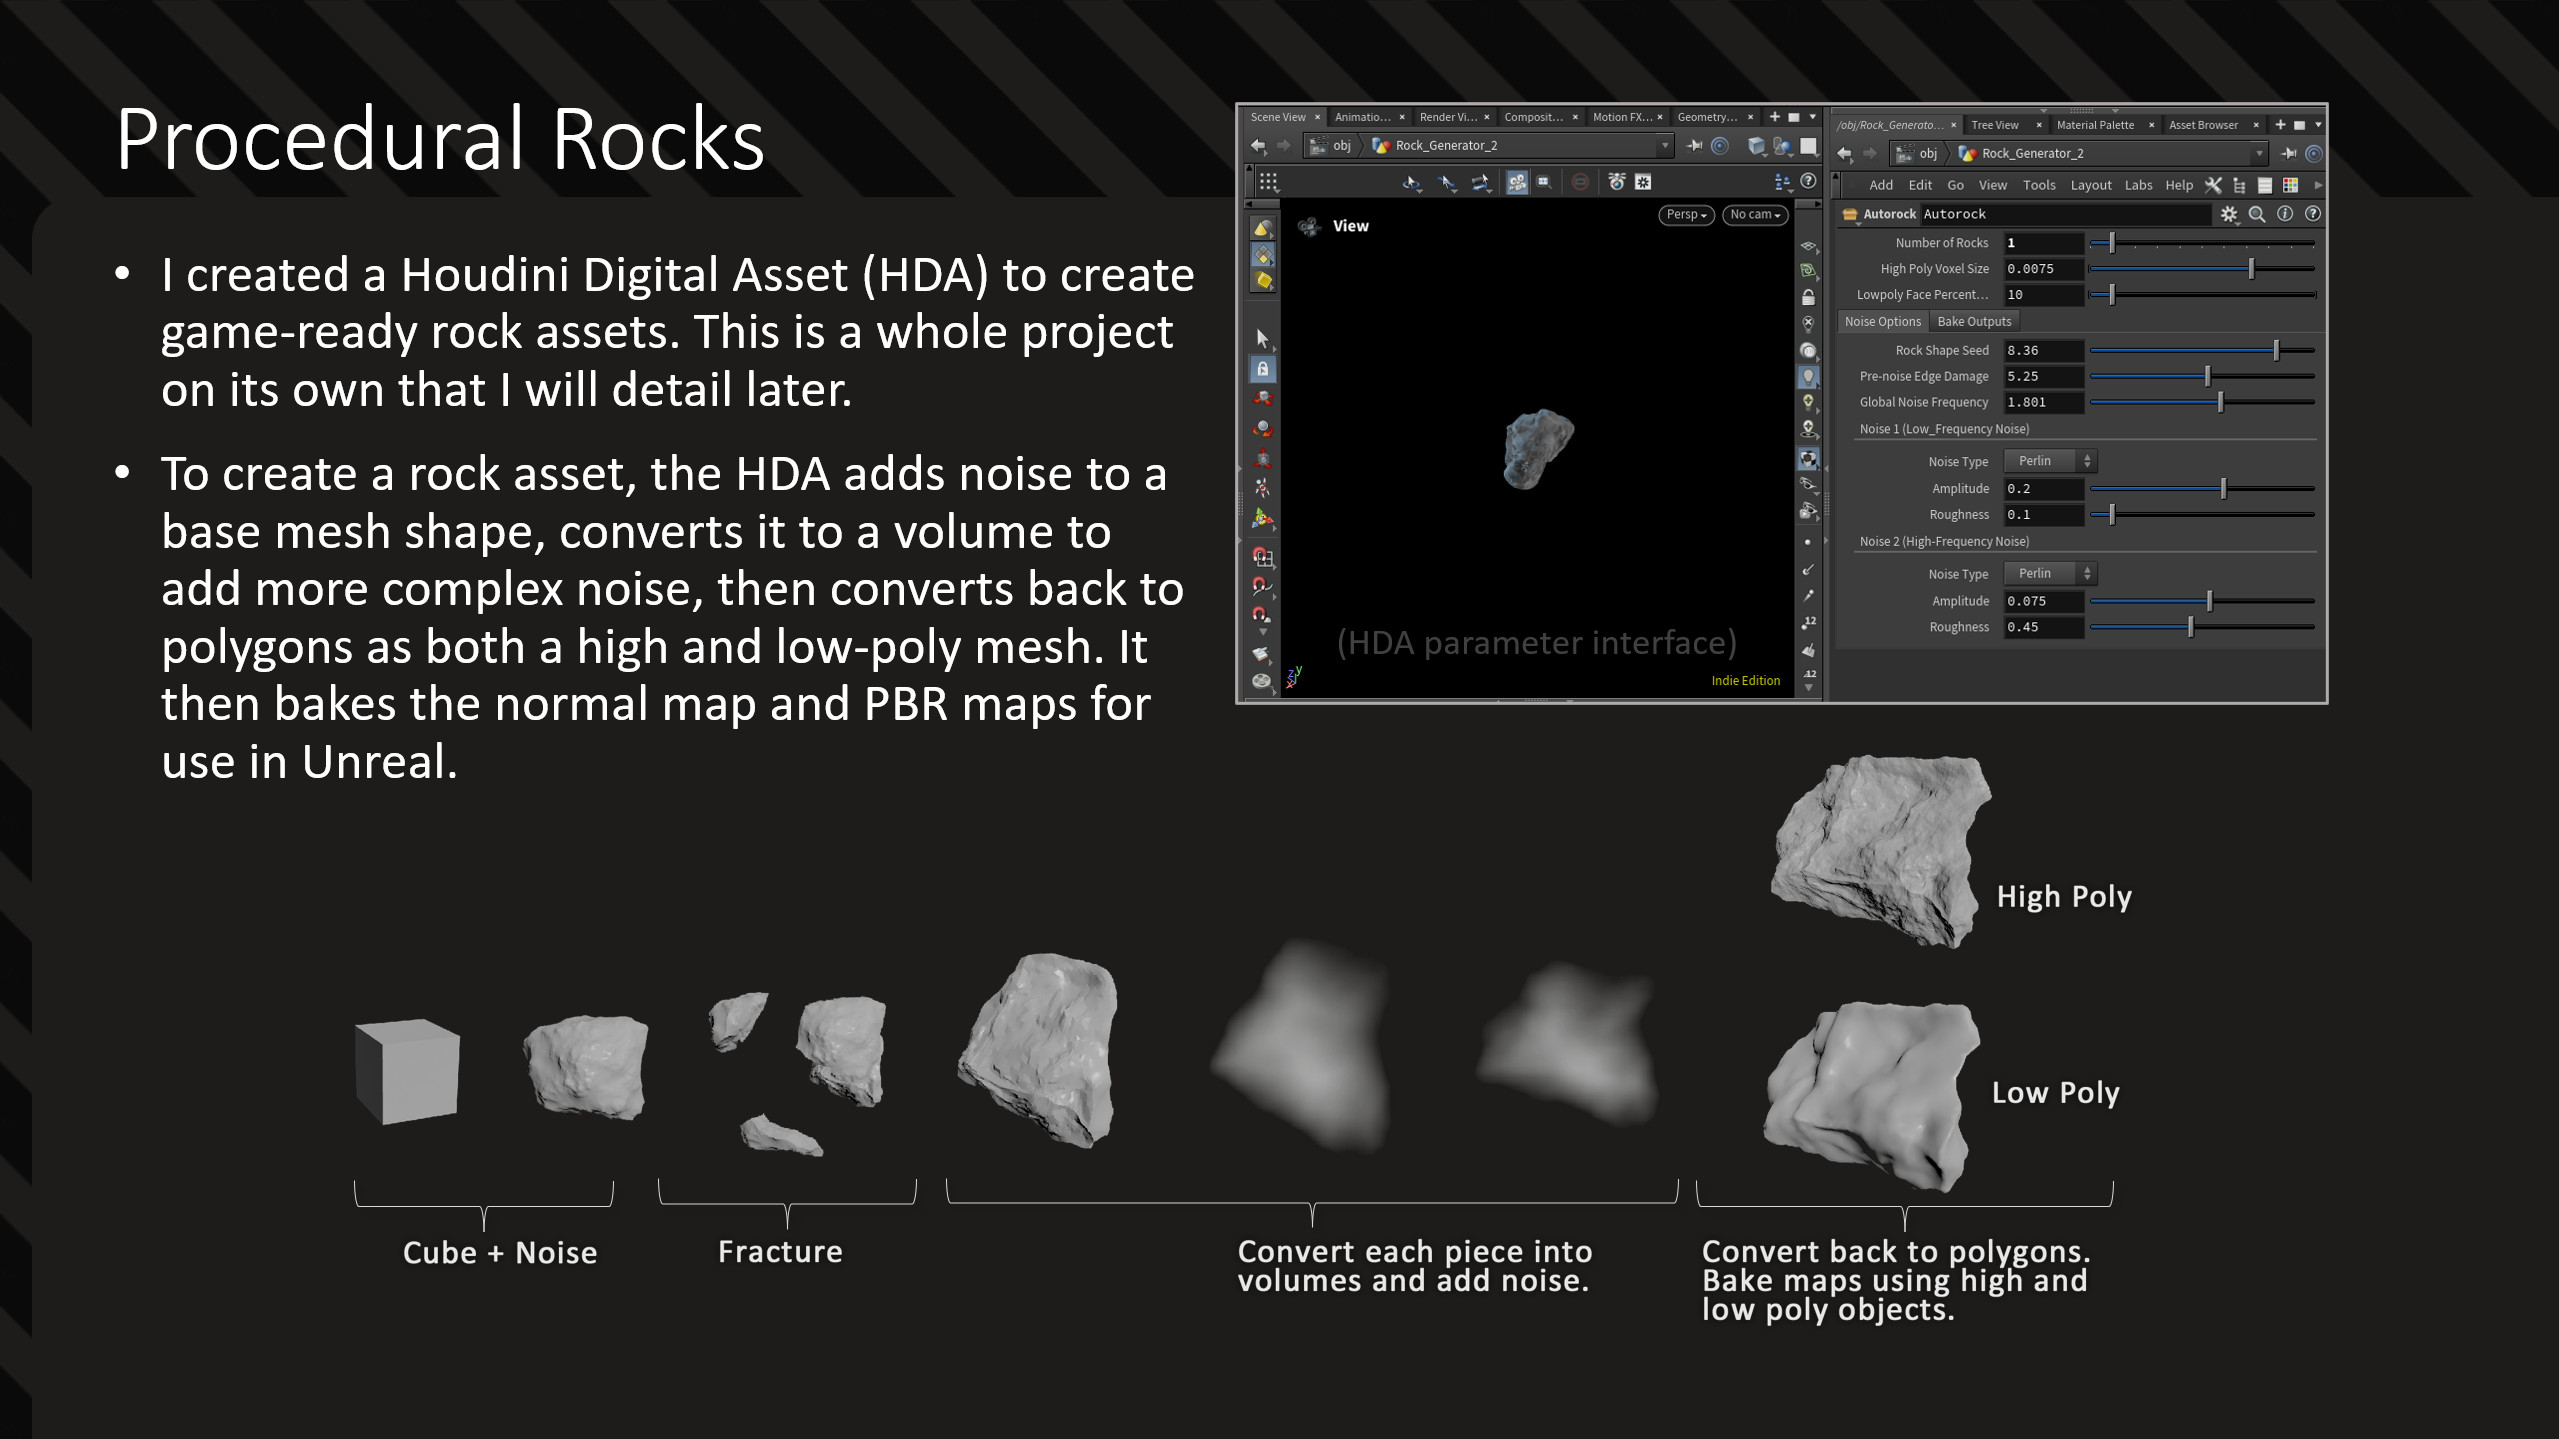This screenshot has height=1439, width=2559.
Task: Toggle the Secure Selection lock
Action: click(1261, 370)
